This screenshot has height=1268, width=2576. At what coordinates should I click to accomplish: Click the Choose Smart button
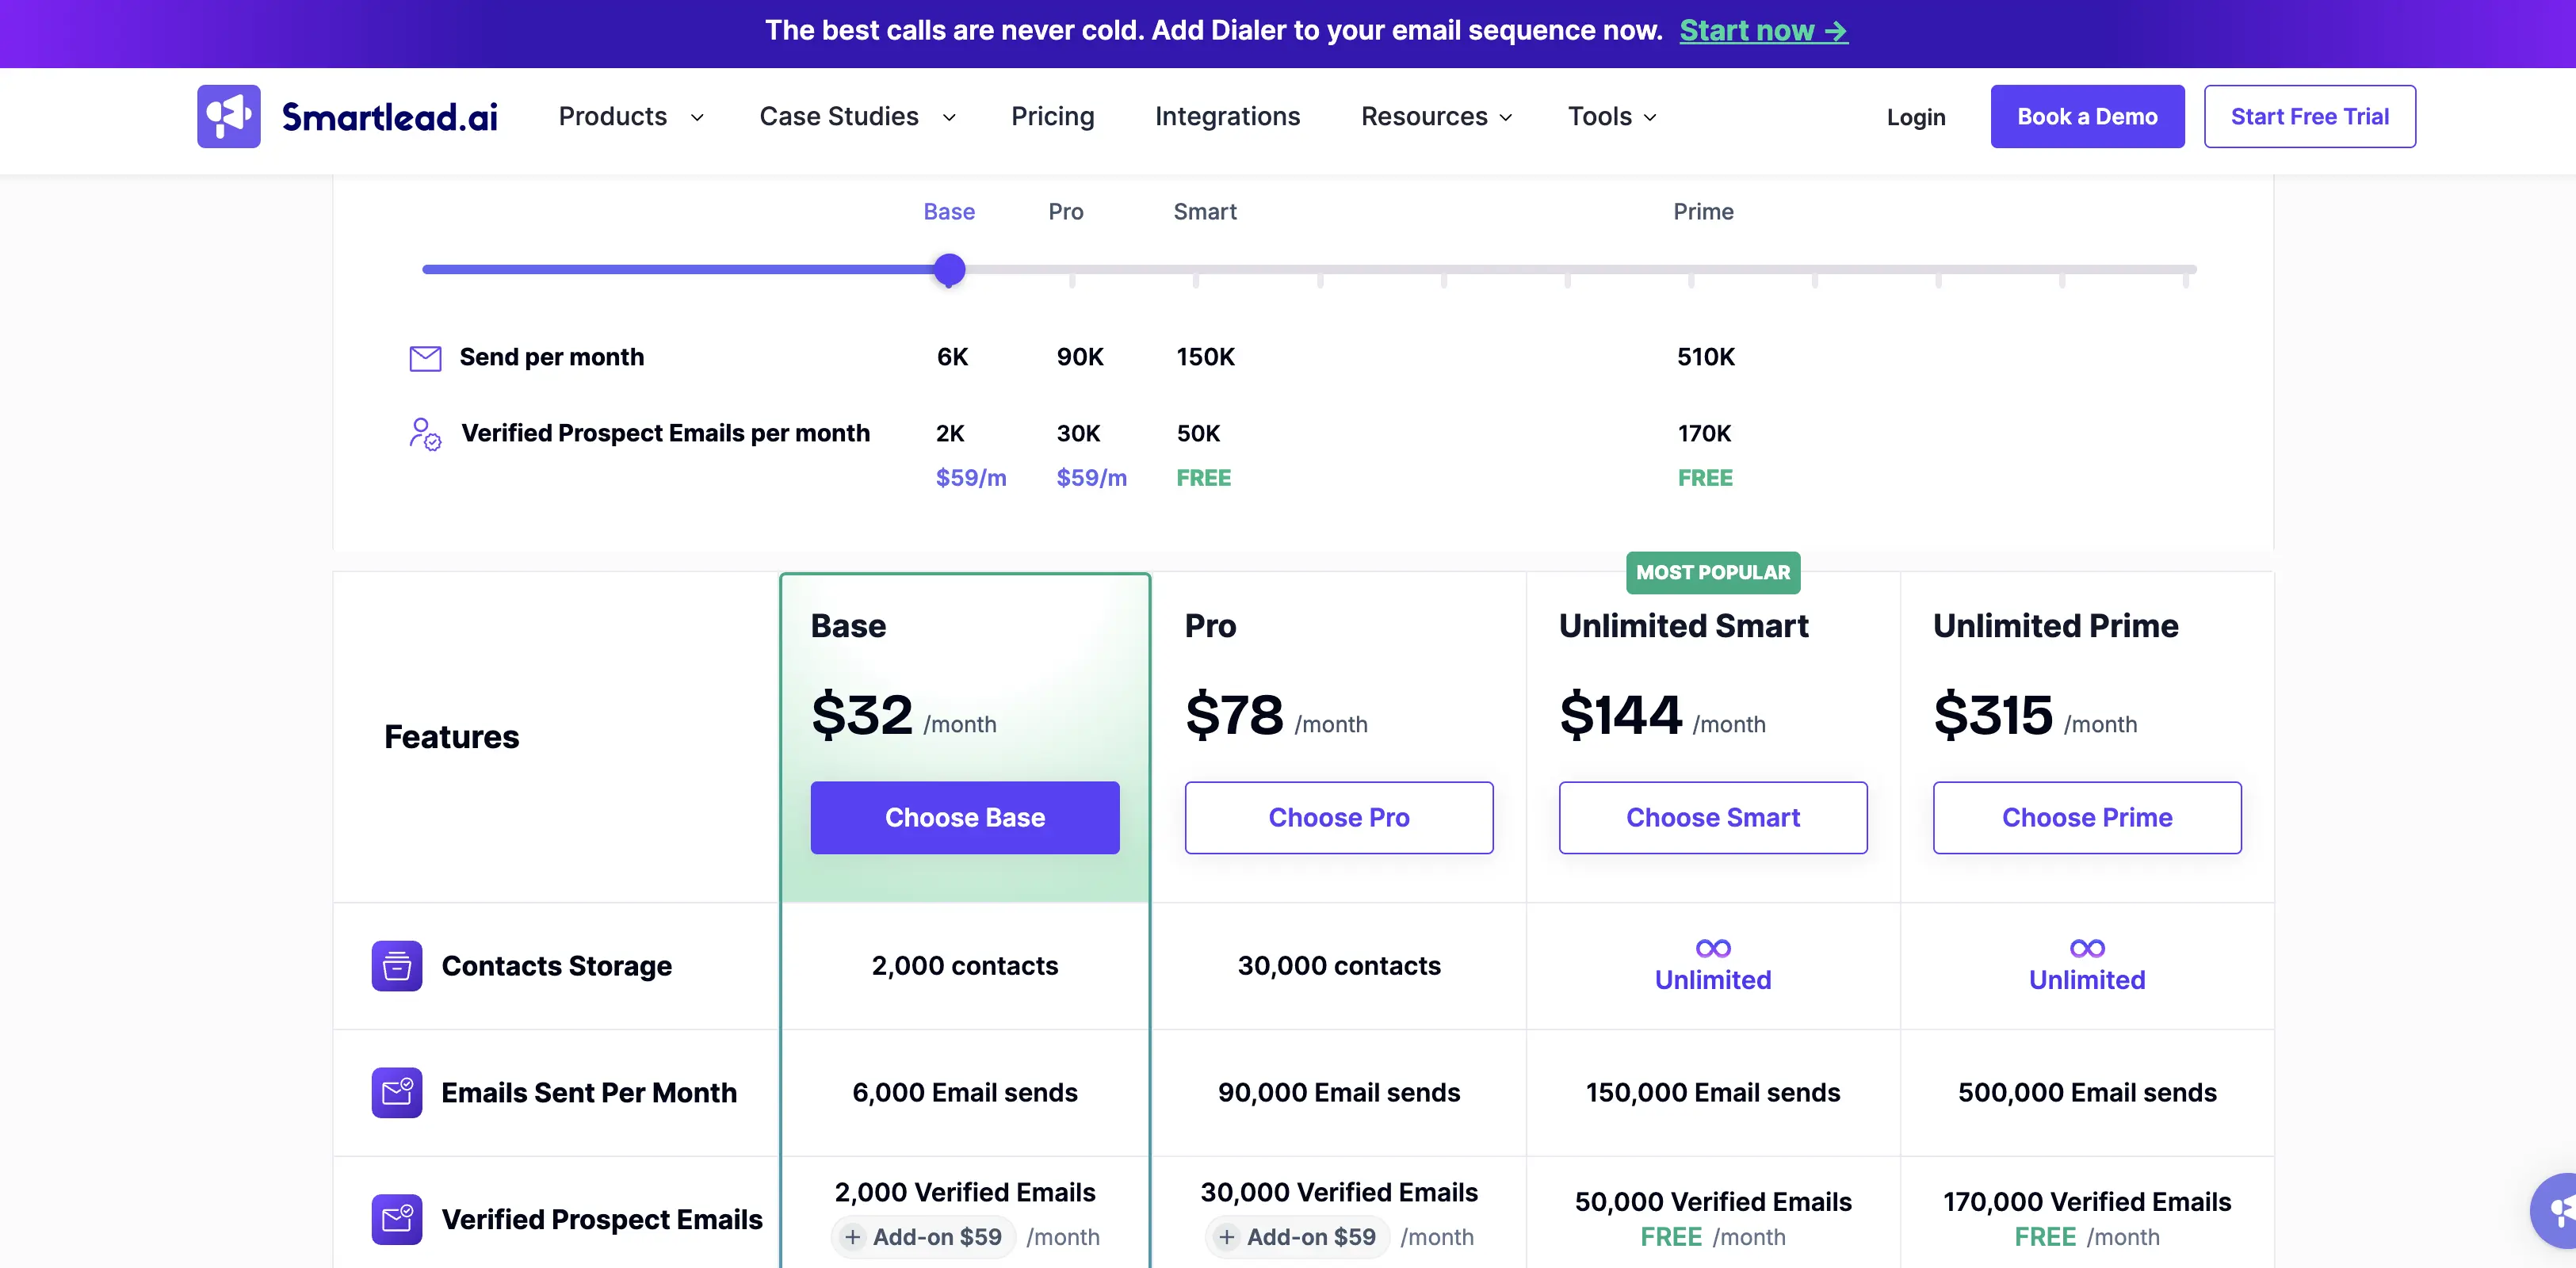tap(1713, 818)
